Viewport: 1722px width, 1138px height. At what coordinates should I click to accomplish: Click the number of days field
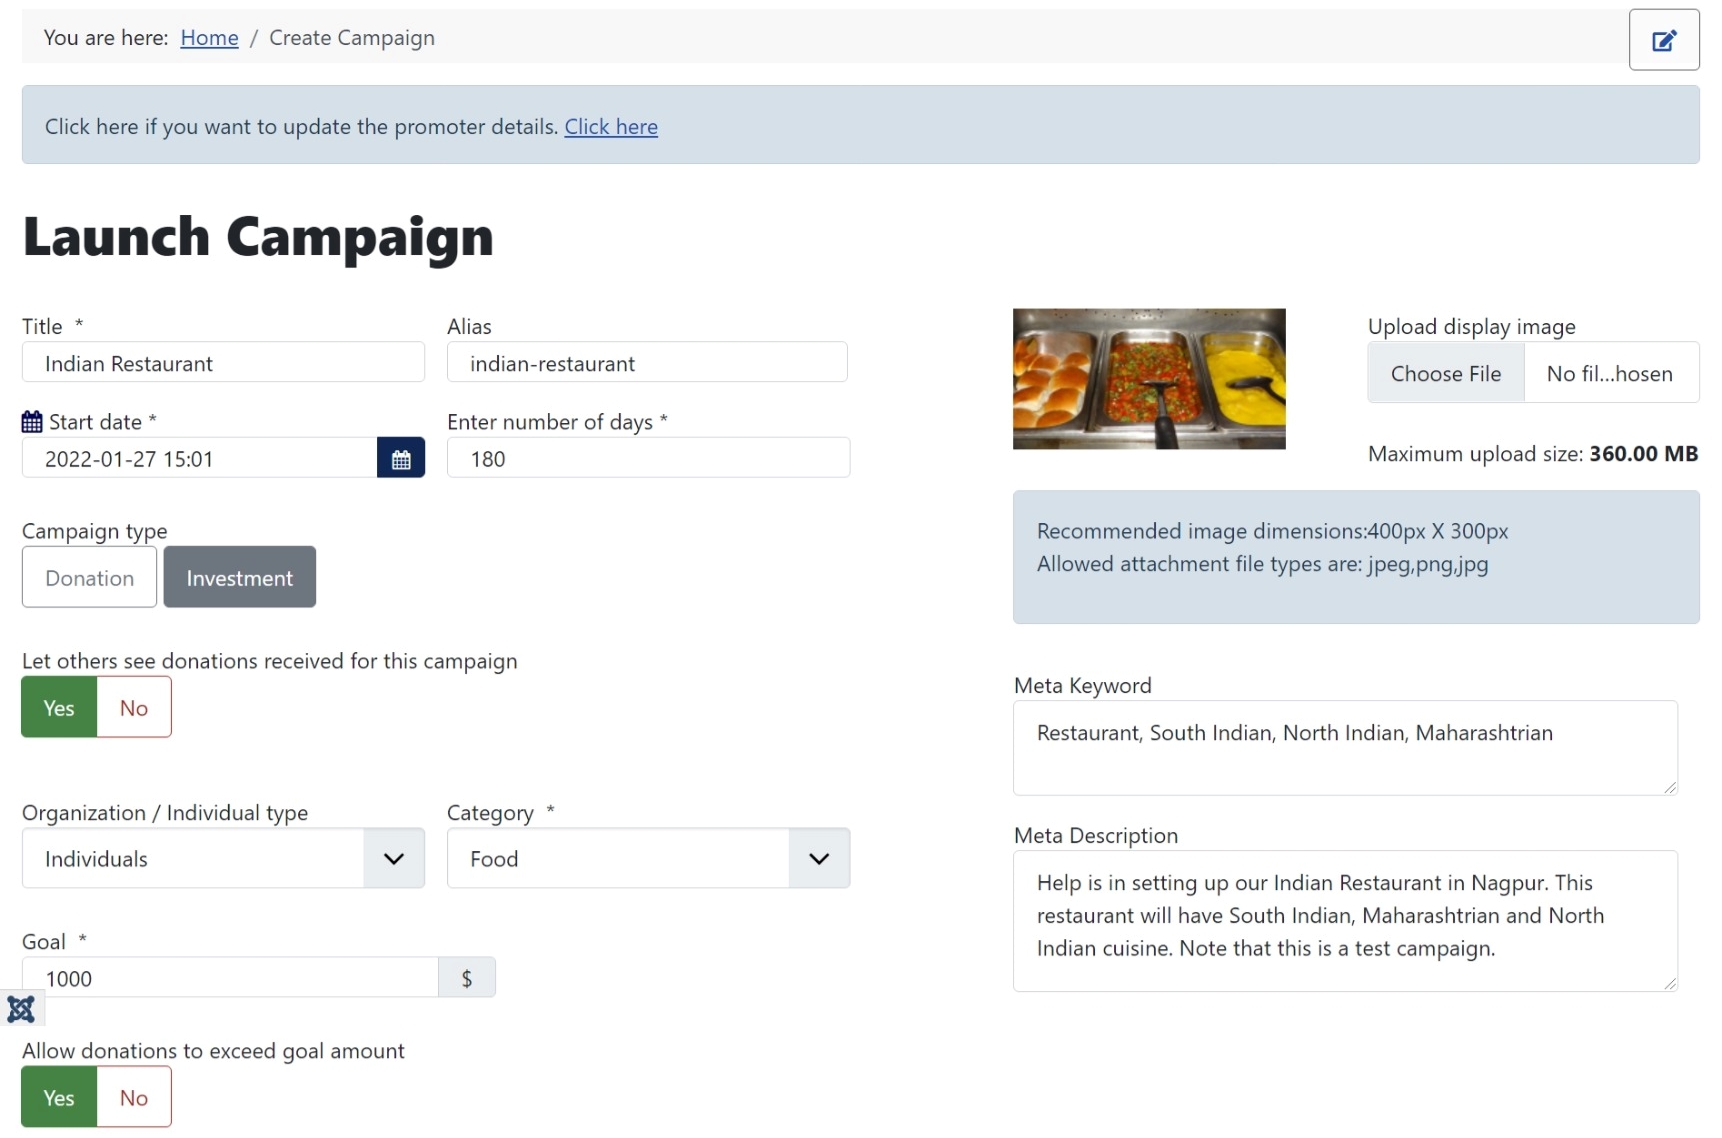[647, 459]
